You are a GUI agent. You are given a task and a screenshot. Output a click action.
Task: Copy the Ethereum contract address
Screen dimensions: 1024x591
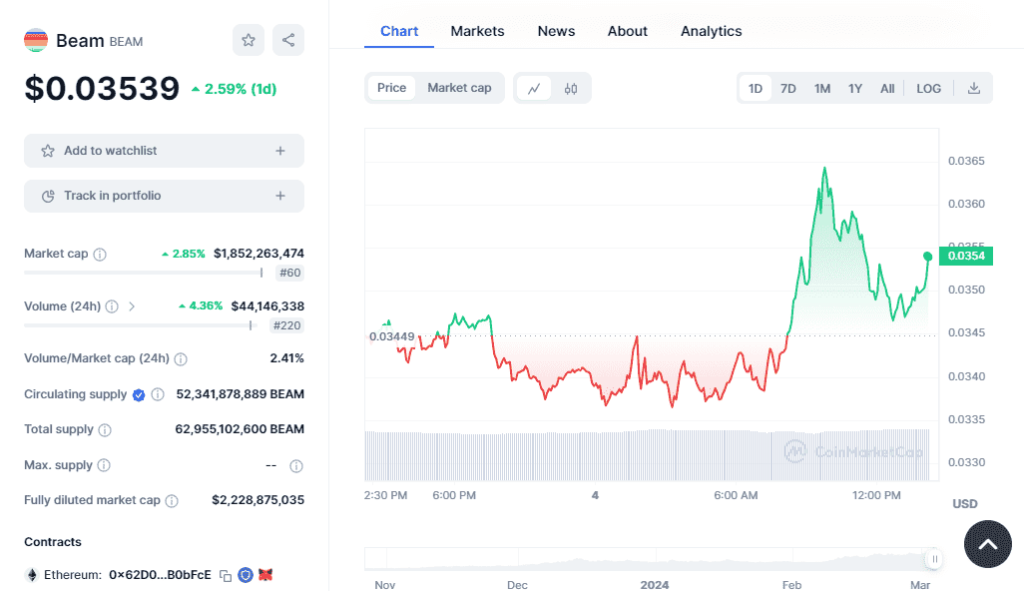click(x=226, y=575)
